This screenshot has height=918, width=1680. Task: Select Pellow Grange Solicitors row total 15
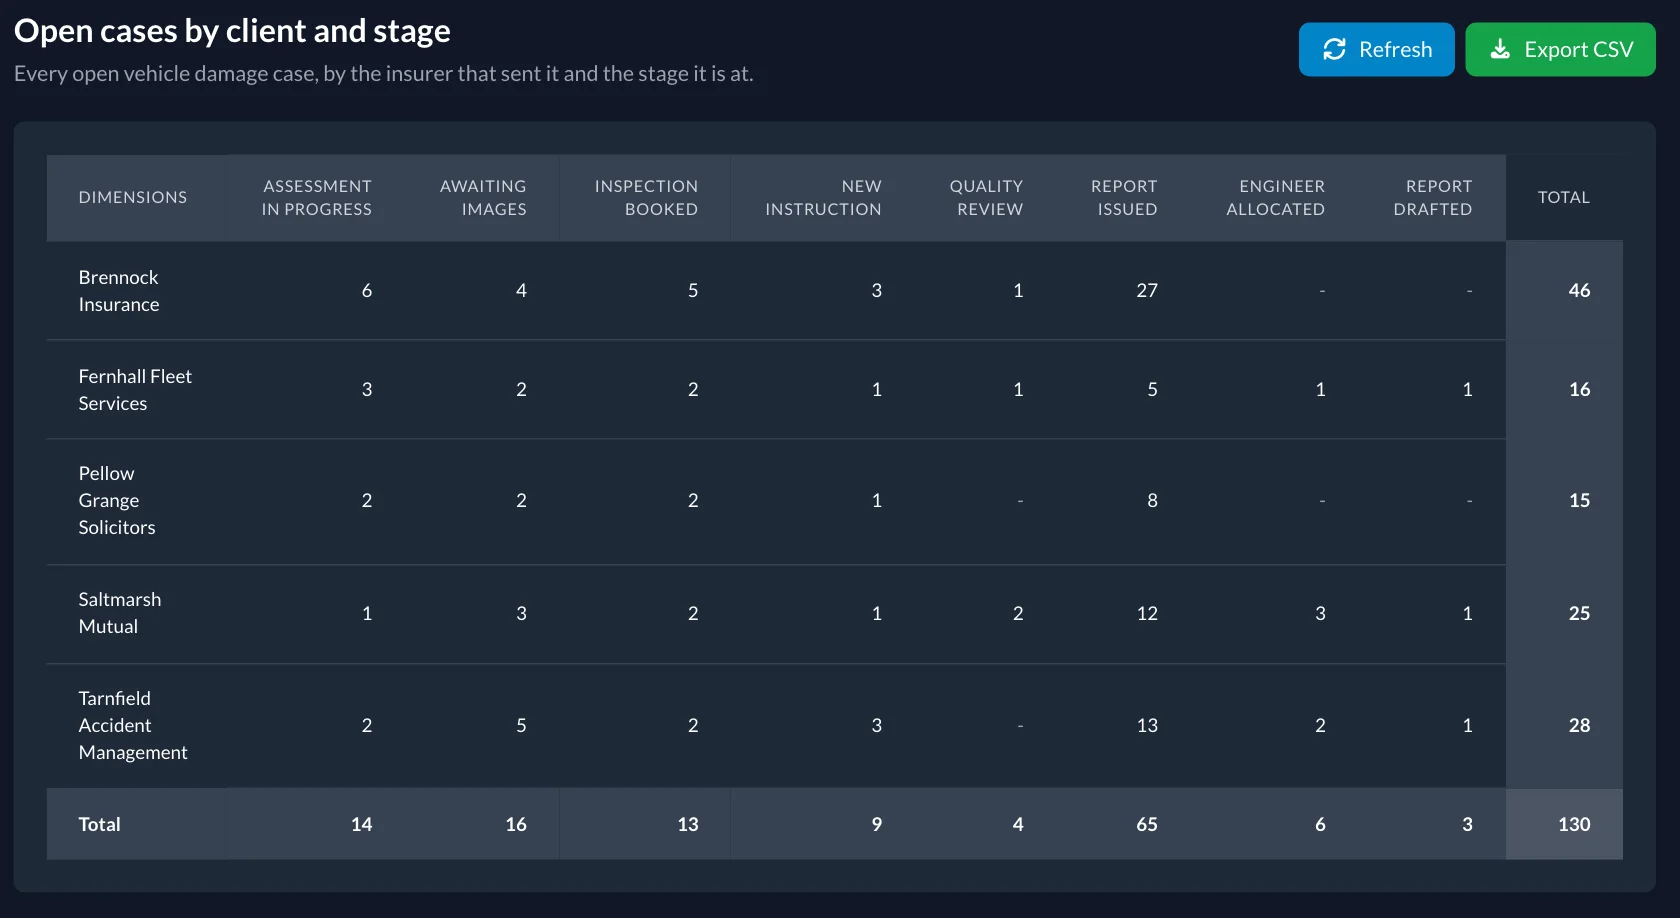pyautogui.click(x=1579, y=500)
